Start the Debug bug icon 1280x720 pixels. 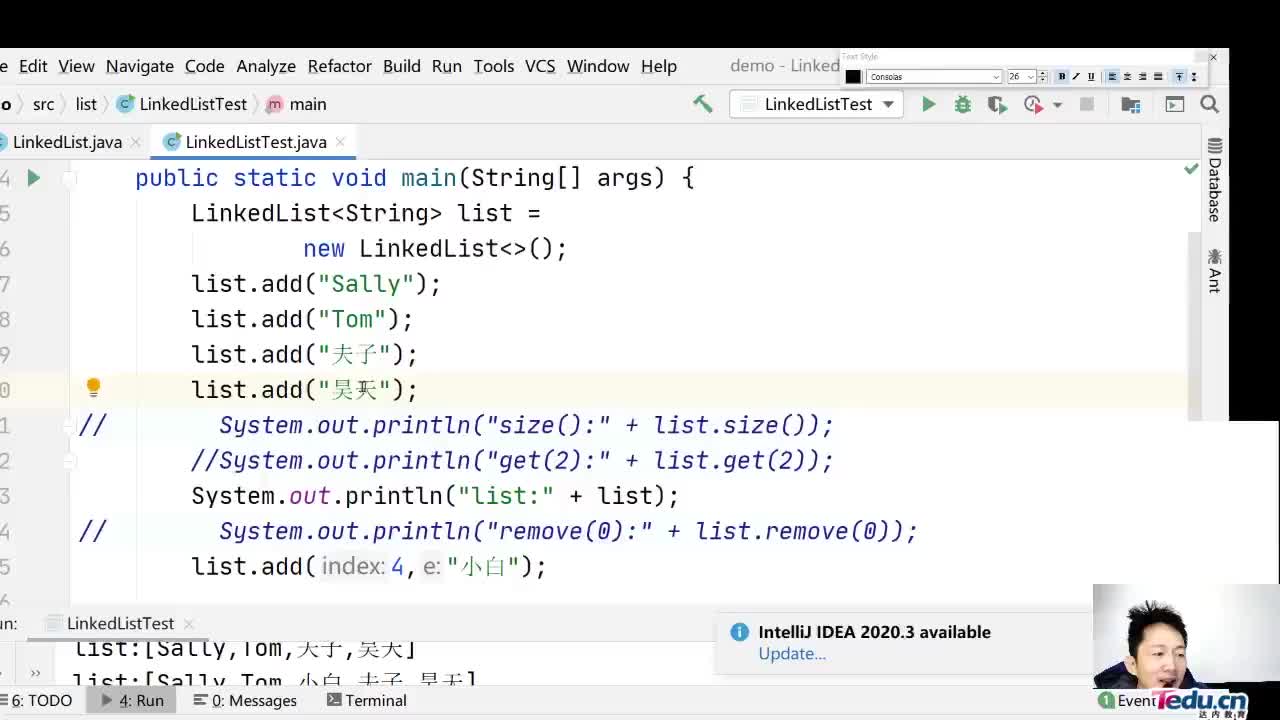962,104
